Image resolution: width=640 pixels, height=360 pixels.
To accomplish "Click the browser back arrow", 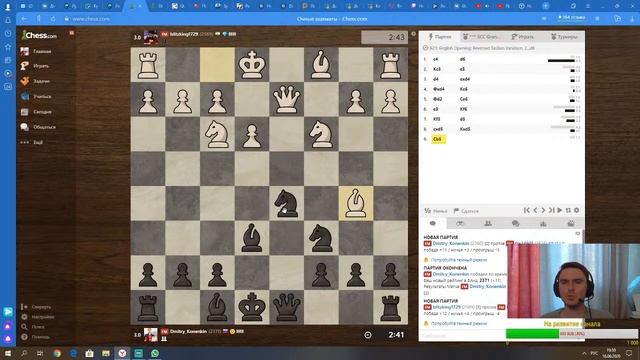I will [24, 19].
